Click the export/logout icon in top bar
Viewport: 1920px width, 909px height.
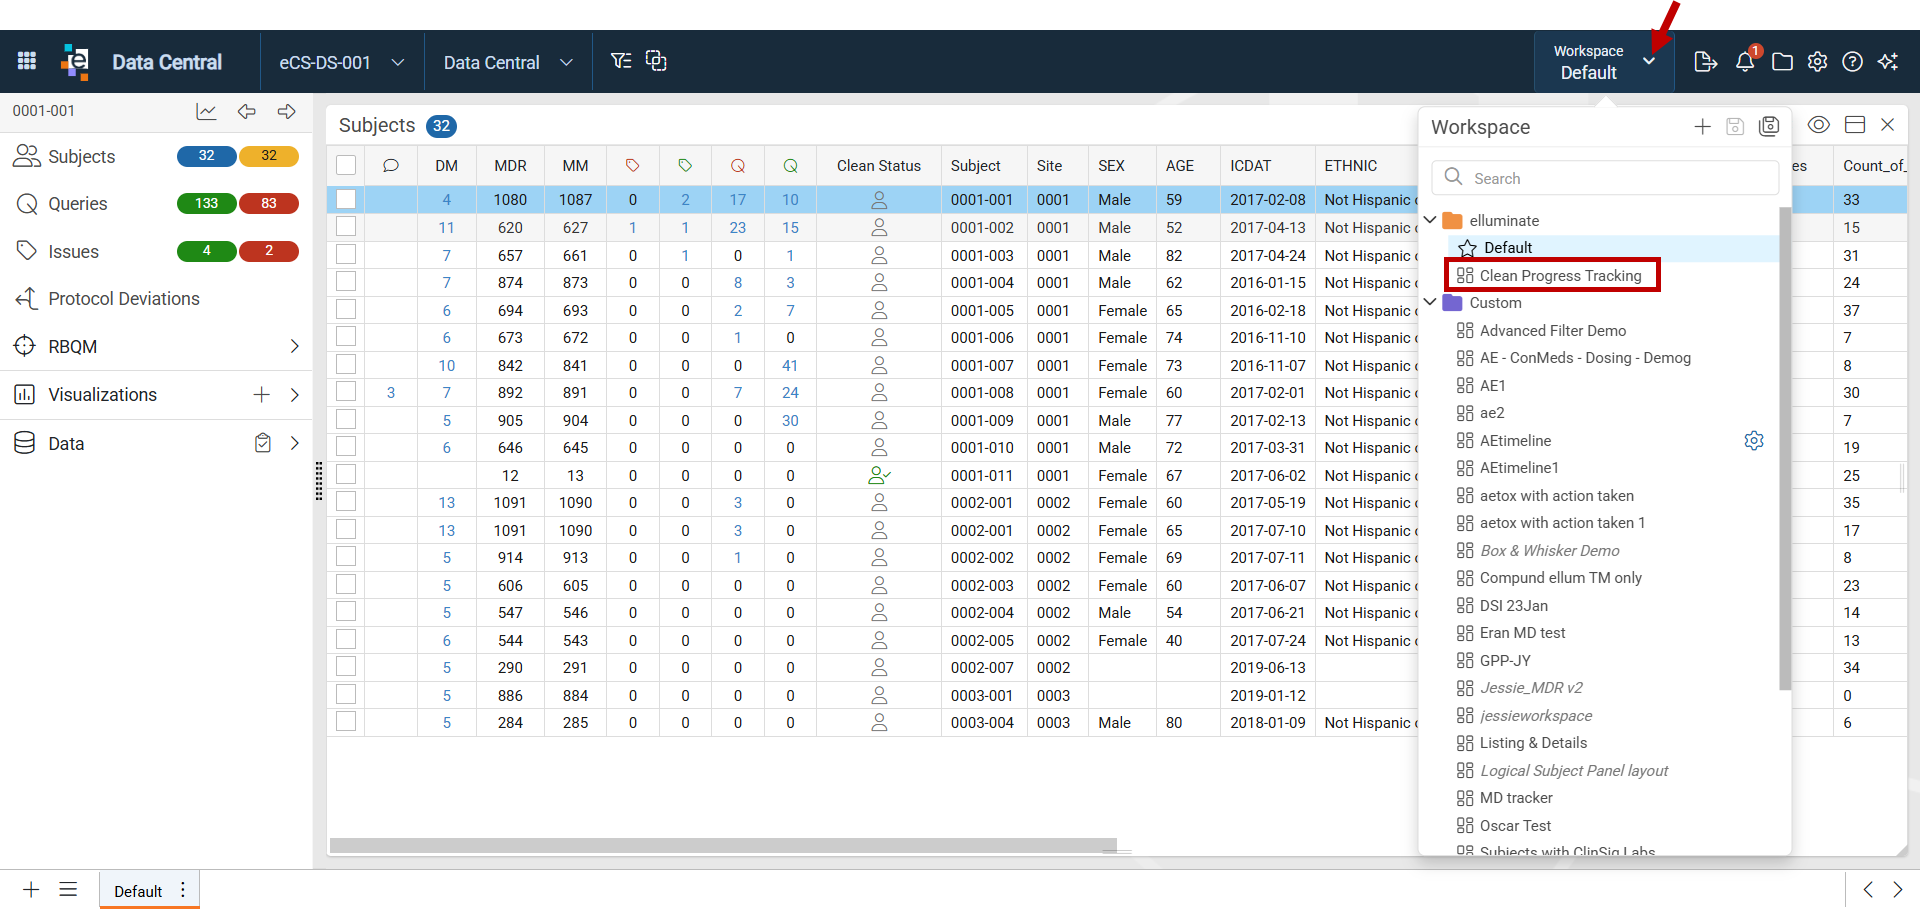tap(1706, 62)
